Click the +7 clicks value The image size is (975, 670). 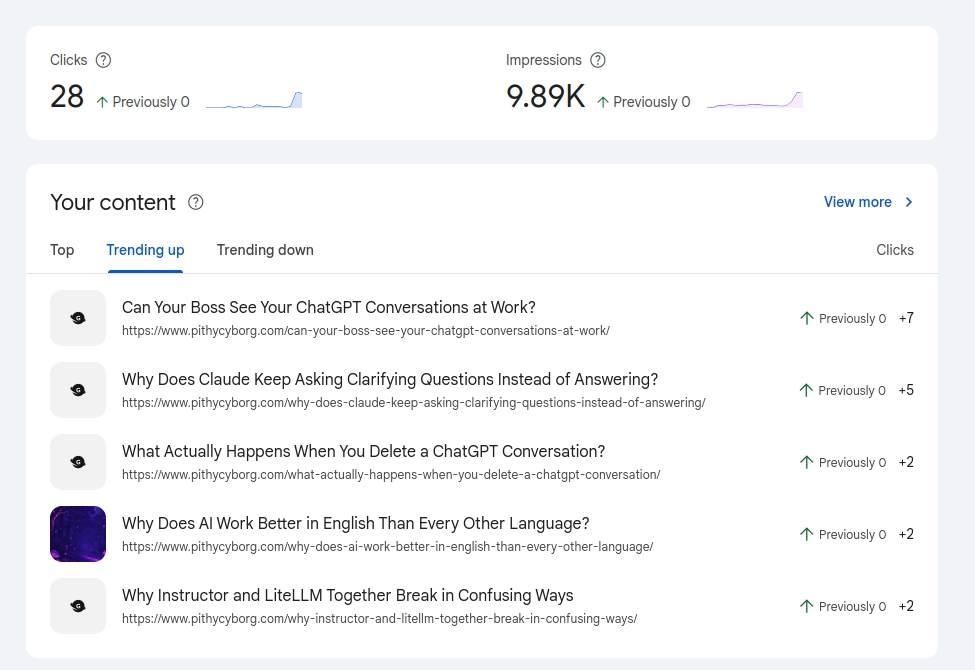tap(906, 319)
